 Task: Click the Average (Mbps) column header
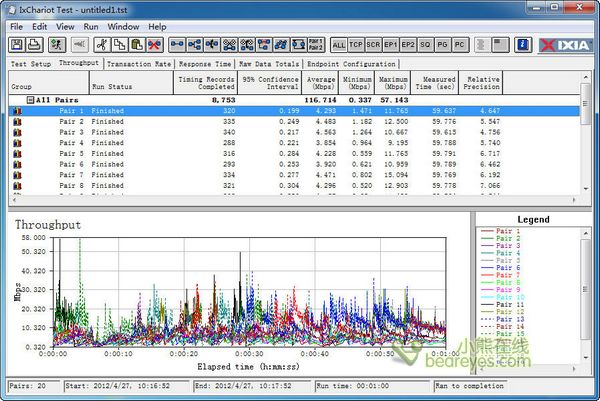(320, 83)
